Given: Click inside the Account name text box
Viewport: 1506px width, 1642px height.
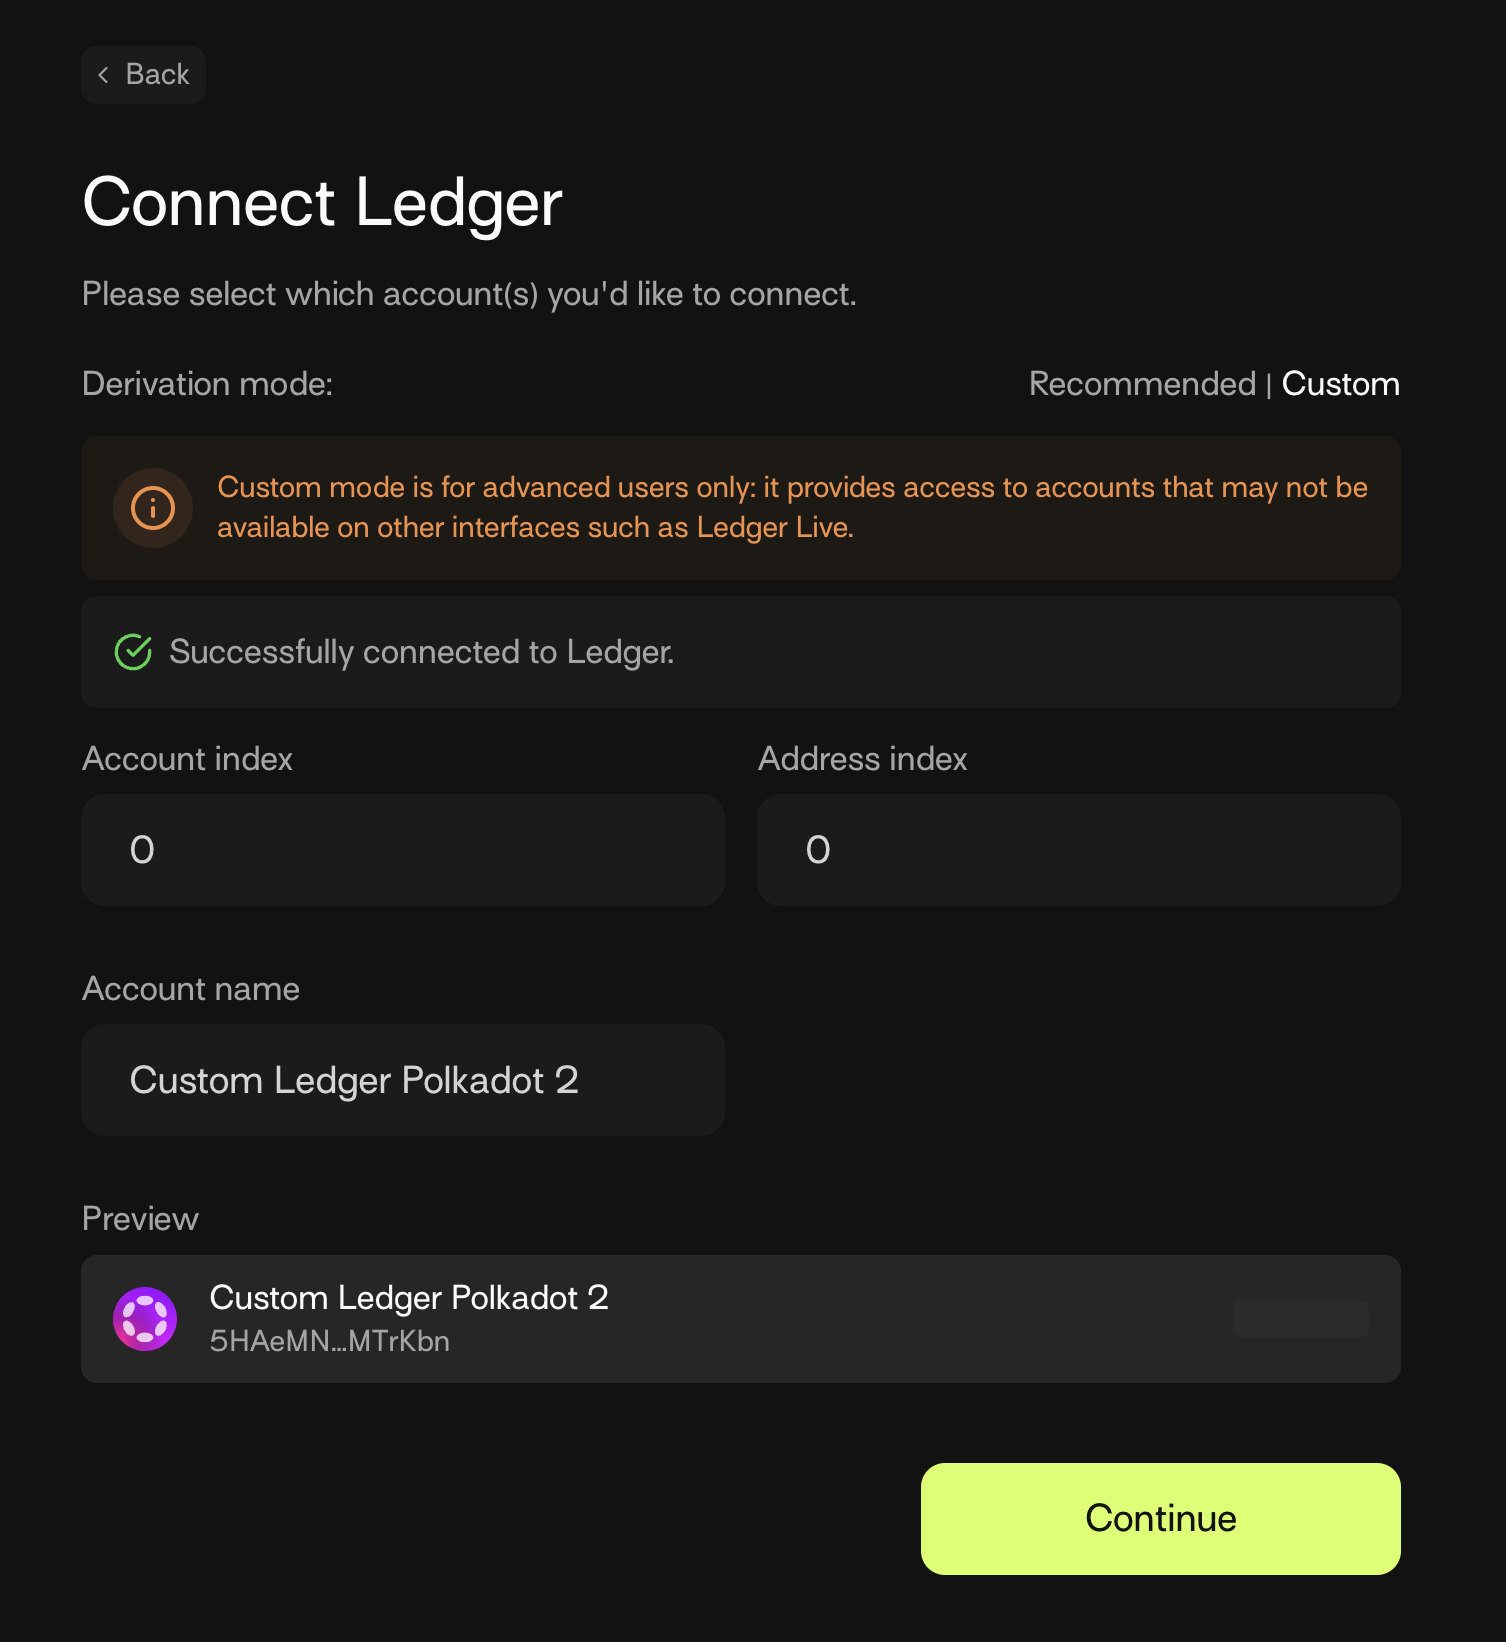Looking at the screenshot, I should click(x=402, y=1080).
